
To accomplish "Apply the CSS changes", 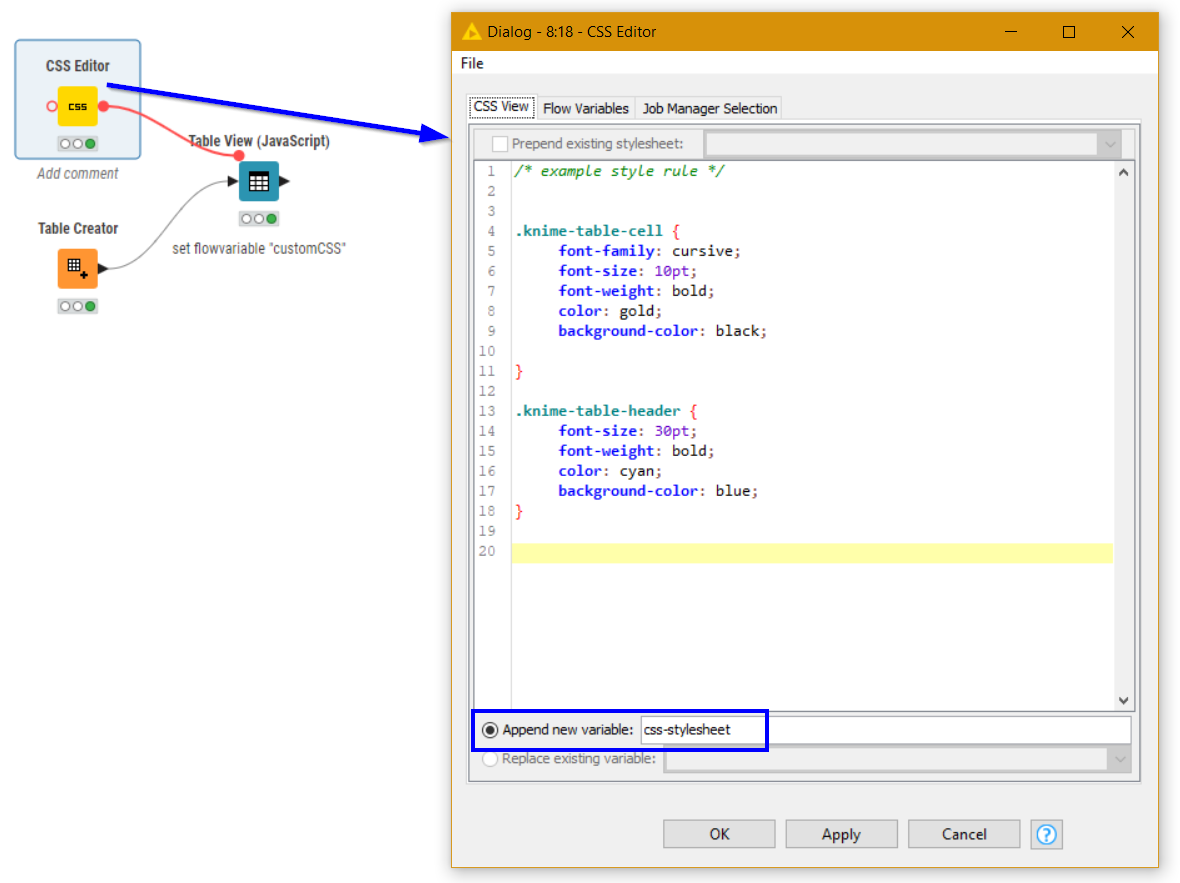I will (x=841, y=834).
